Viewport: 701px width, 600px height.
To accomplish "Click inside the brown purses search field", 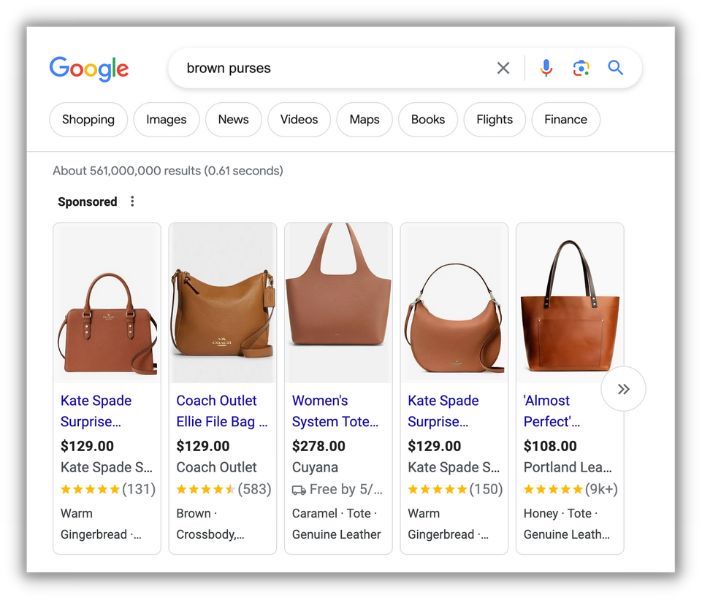I will [330, 68].
